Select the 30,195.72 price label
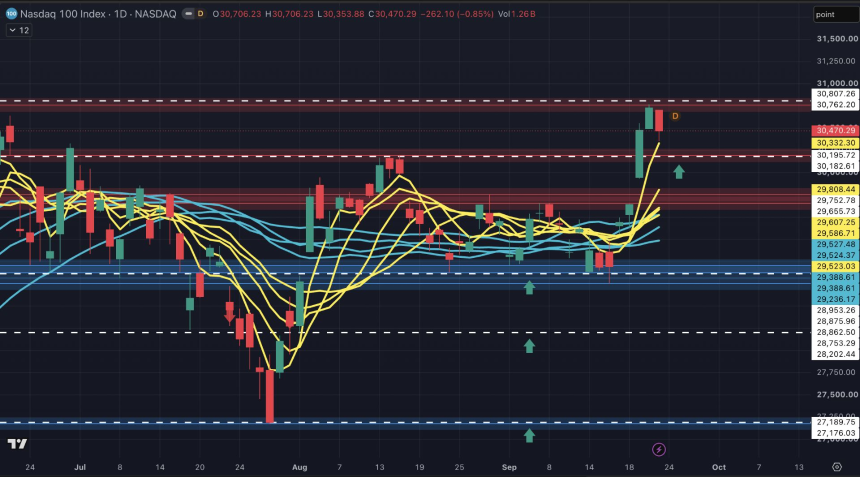The height and width of the screenshot is (477, 860). pyautogui.click(x=835, y=155)
